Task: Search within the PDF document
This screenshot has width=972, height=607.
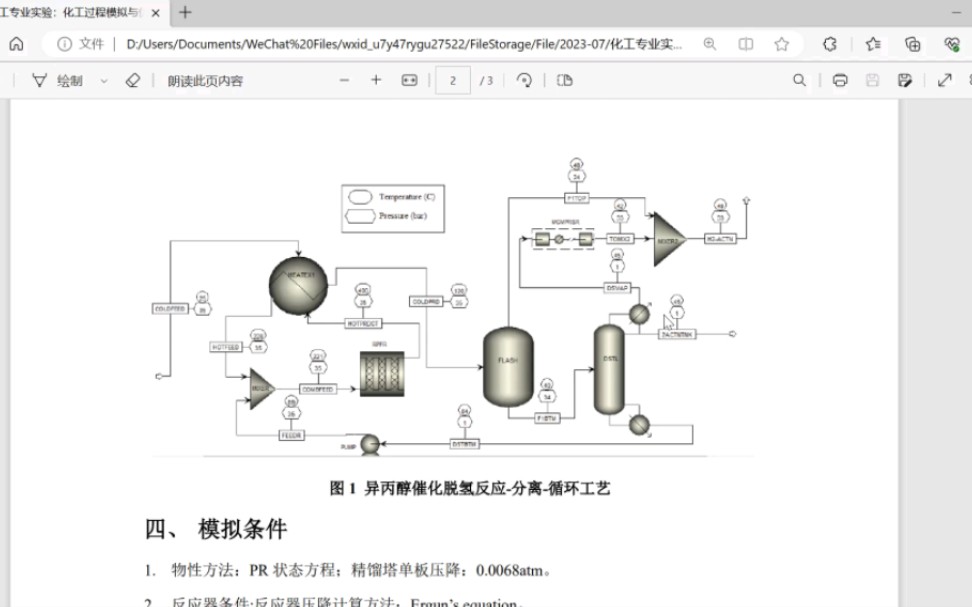Action: [800, 81]
